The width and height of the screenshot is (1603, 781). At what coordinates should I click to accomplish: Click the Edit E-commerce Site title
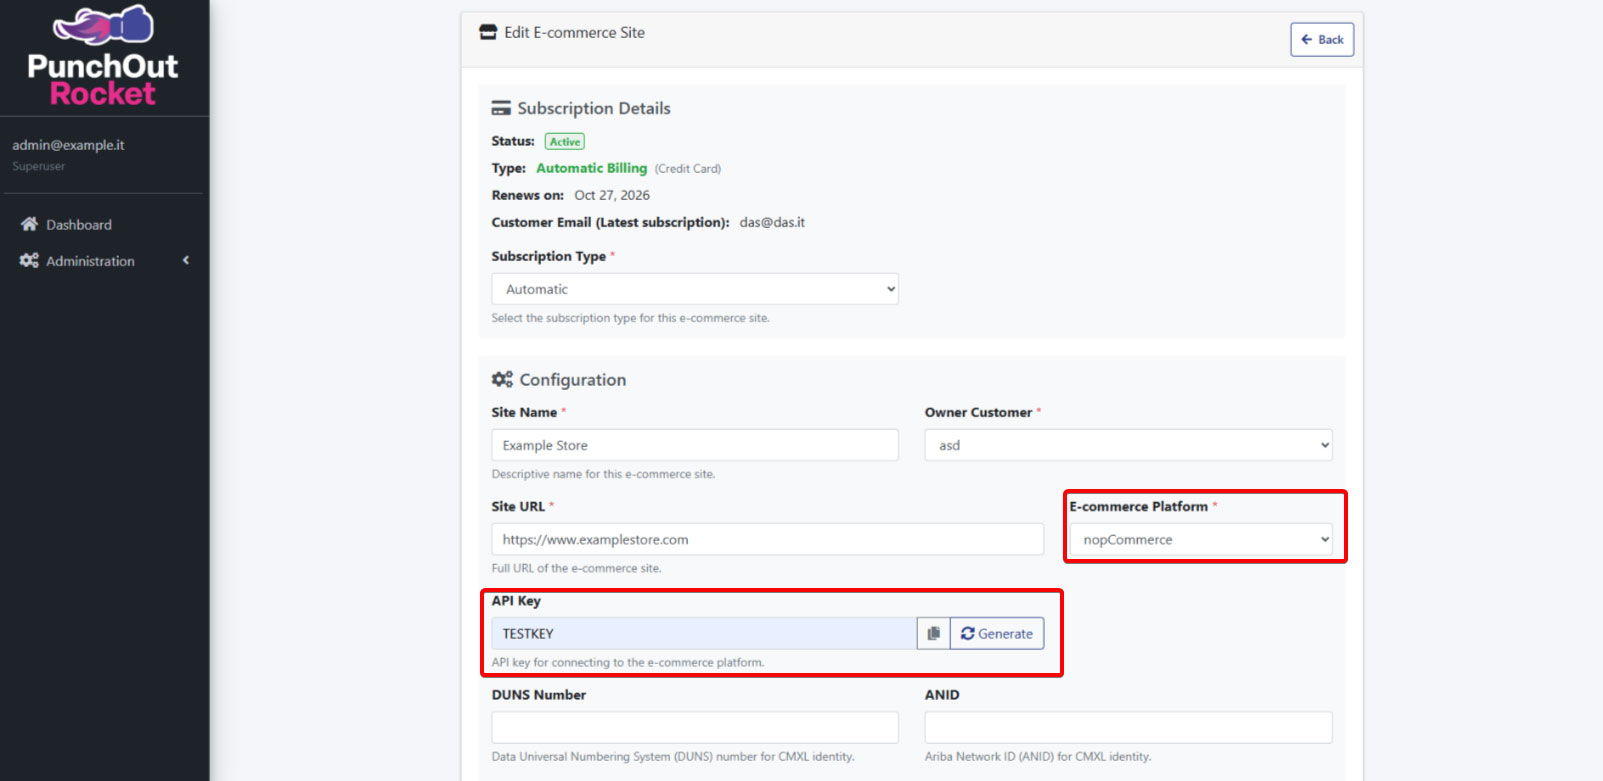575,32
